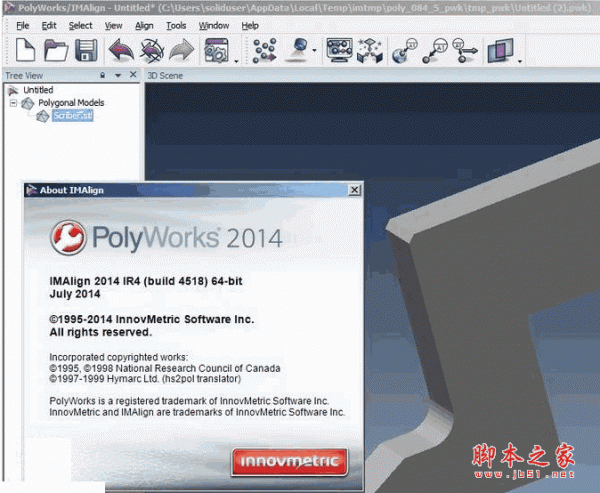This screenshot has height=493, width=600.
Task: Select the 3D Scene tab
Action: pos(165,75)
